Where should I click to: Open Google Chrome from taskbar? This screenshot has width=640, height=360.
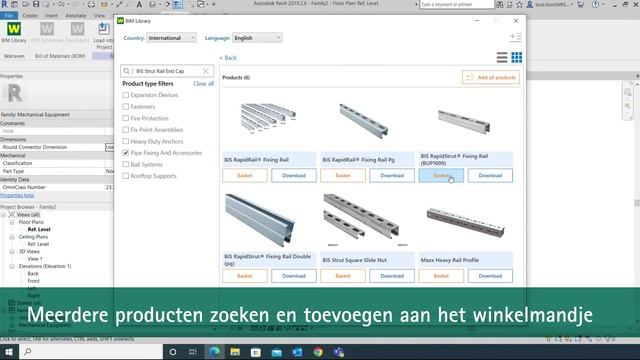tap(318, 352)
